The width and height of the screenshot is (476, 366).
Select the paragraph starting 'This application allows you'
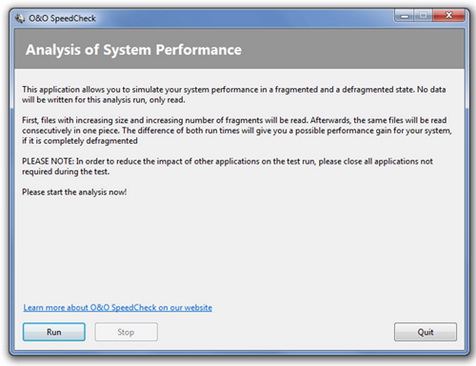(x=234, y=95)
